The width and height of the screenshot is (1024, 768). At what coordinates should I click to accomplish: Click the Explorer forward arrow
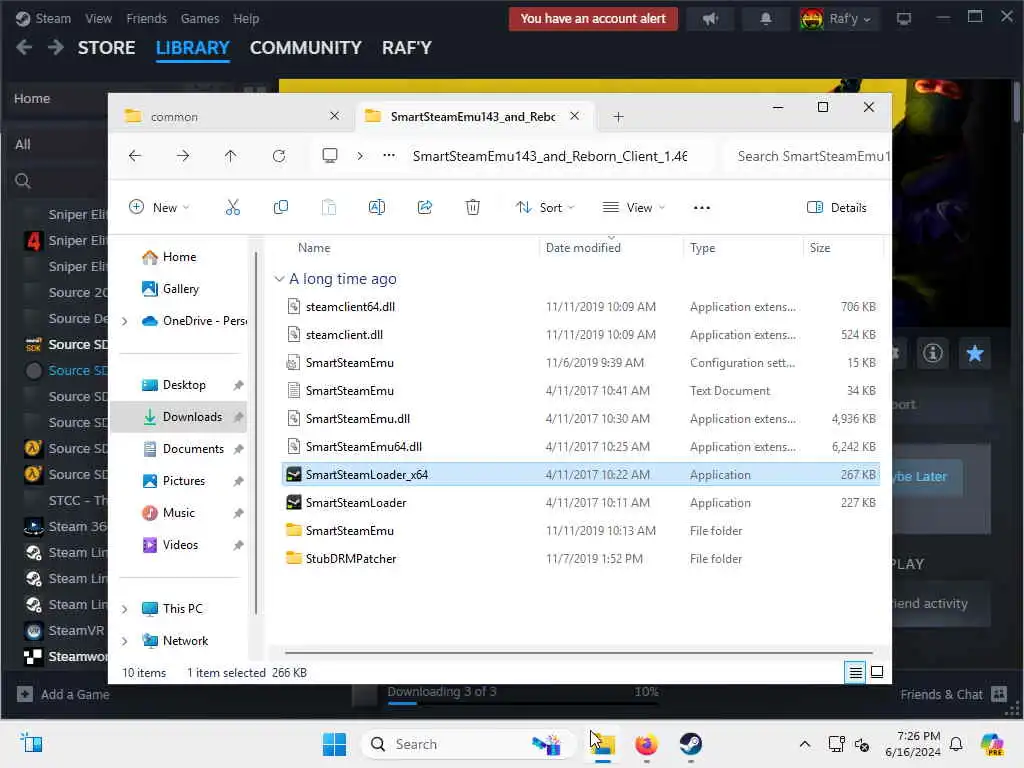click(x=183, y=156)
